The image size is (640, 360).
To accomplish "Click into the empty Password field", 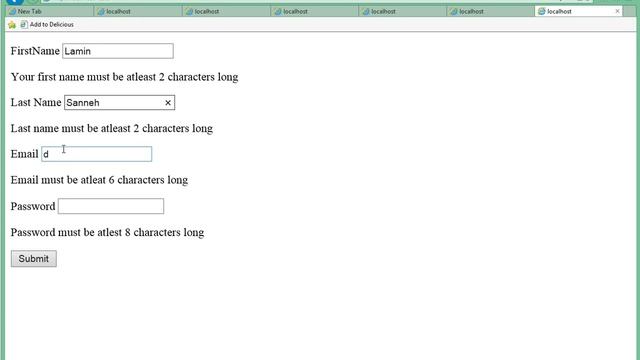I will point(111,206).
